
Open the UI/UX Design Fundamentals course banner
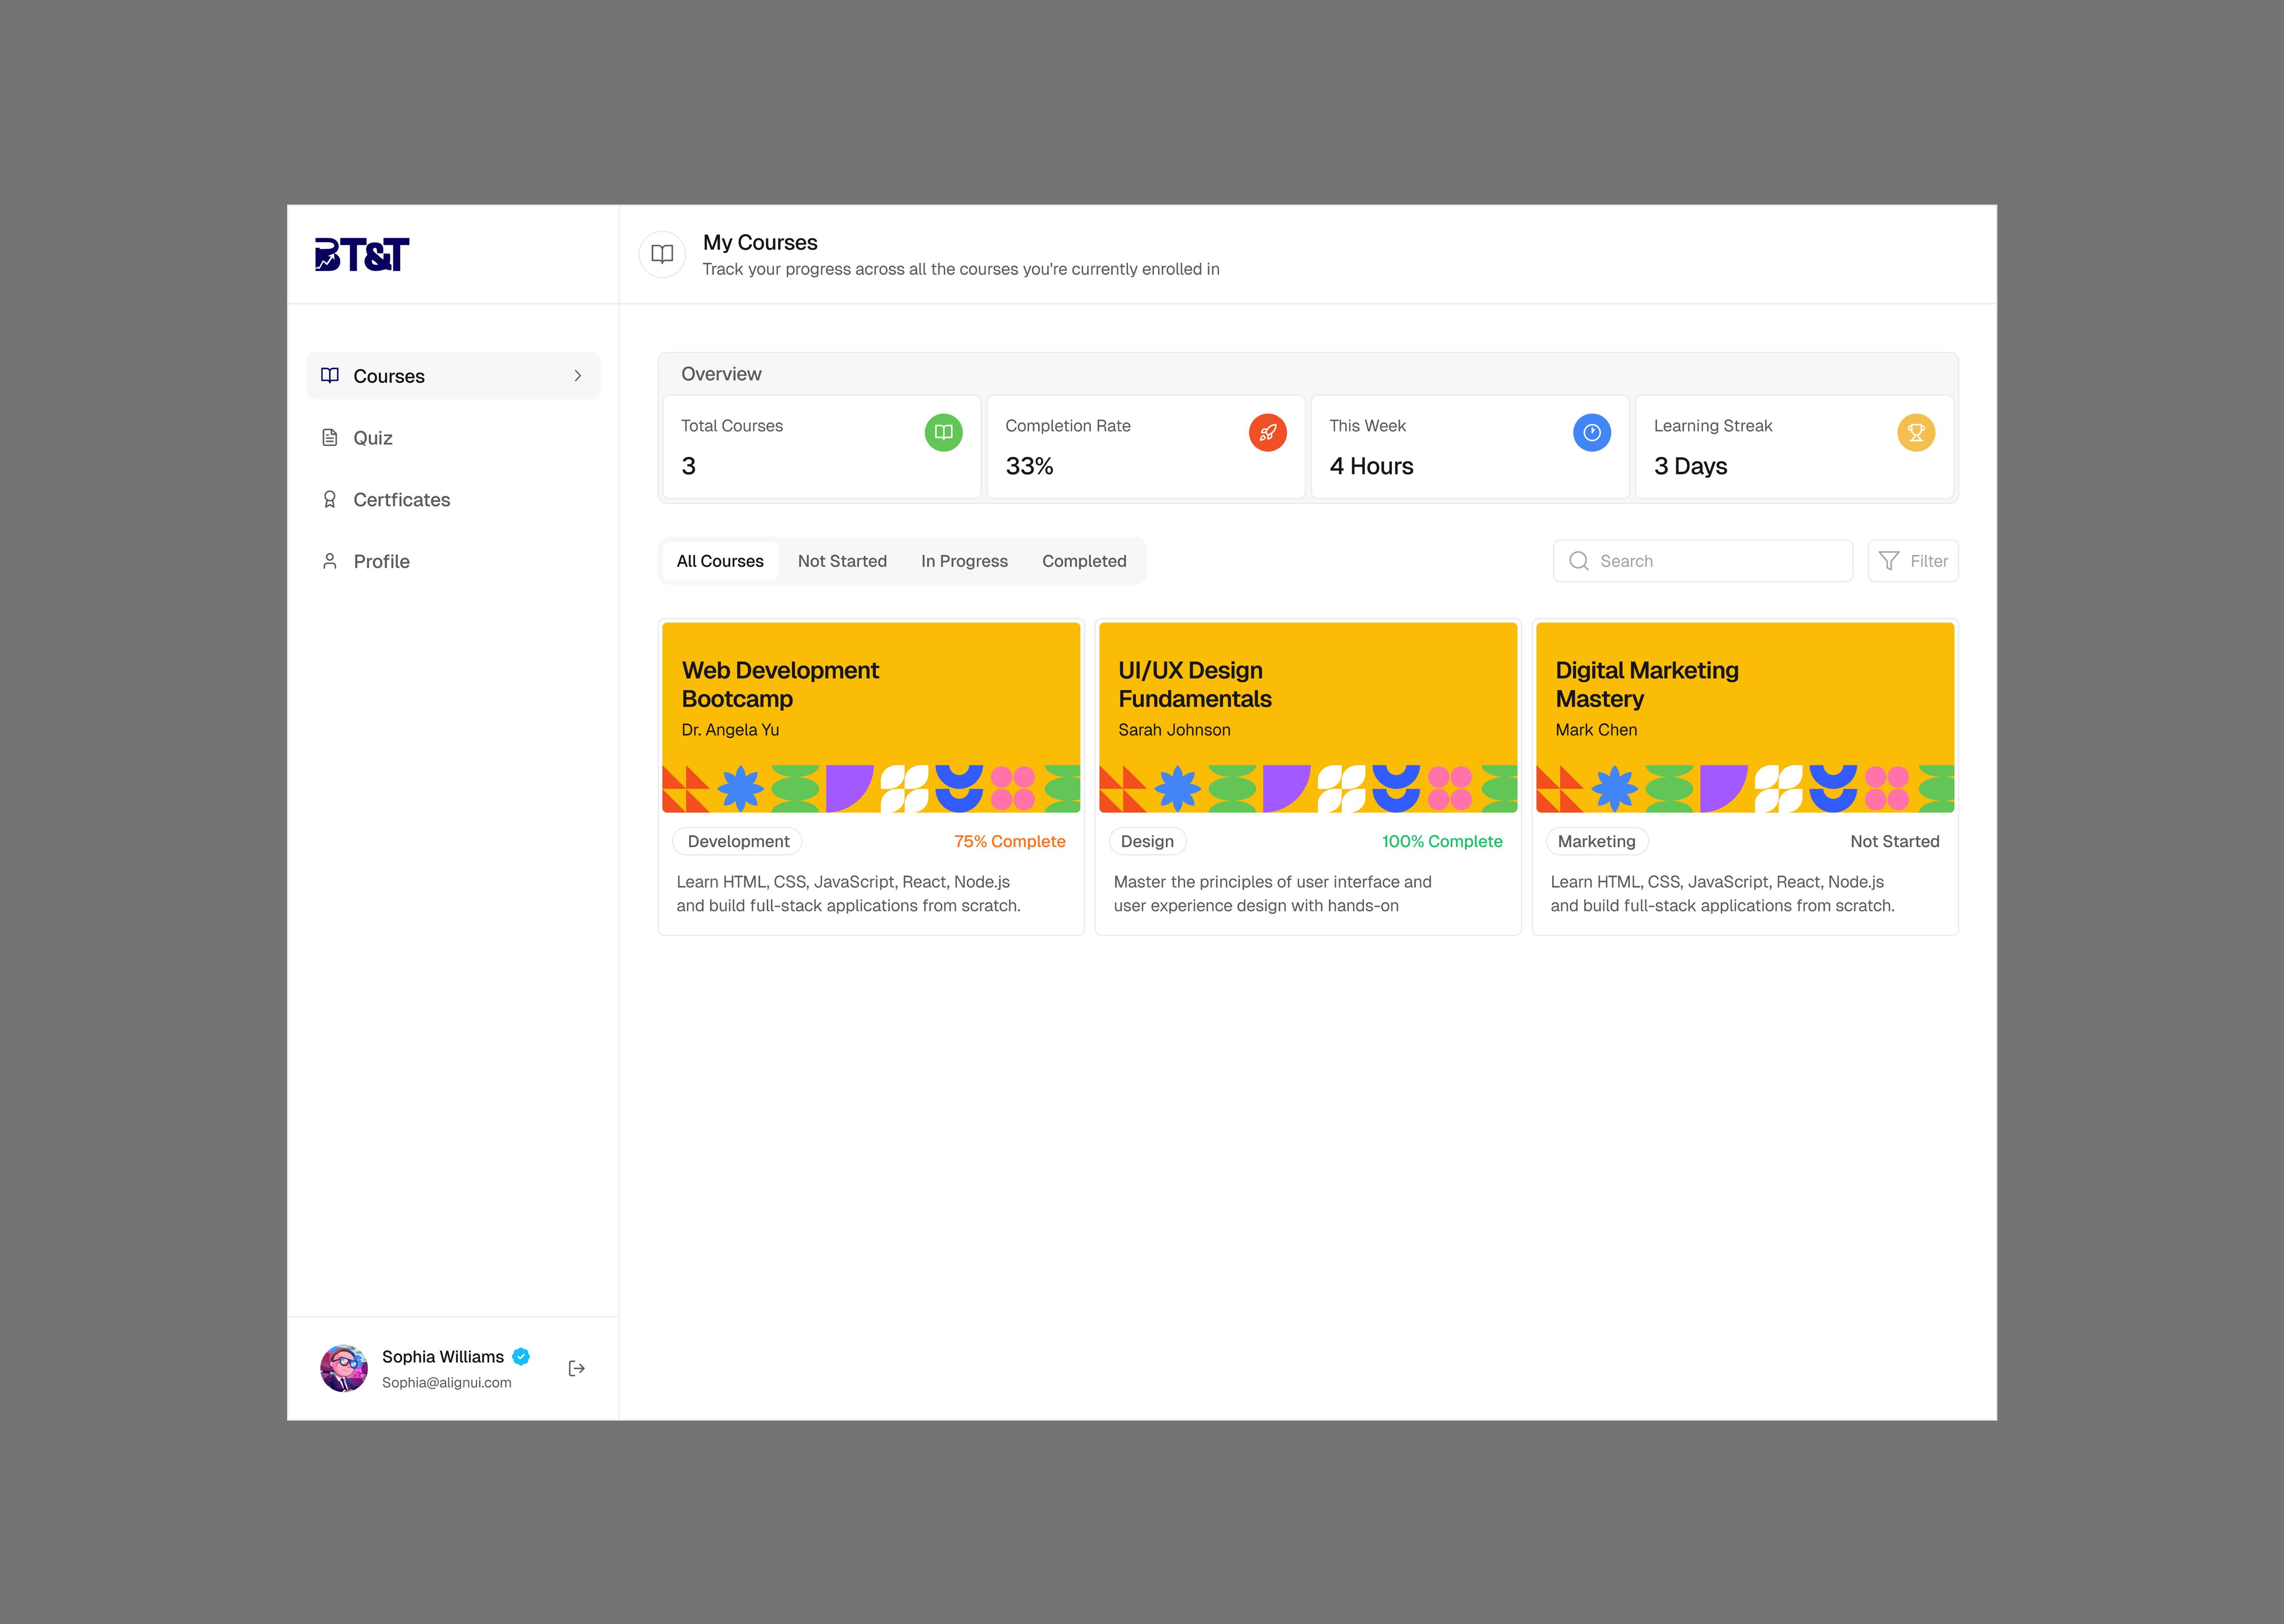(1308, 717)
